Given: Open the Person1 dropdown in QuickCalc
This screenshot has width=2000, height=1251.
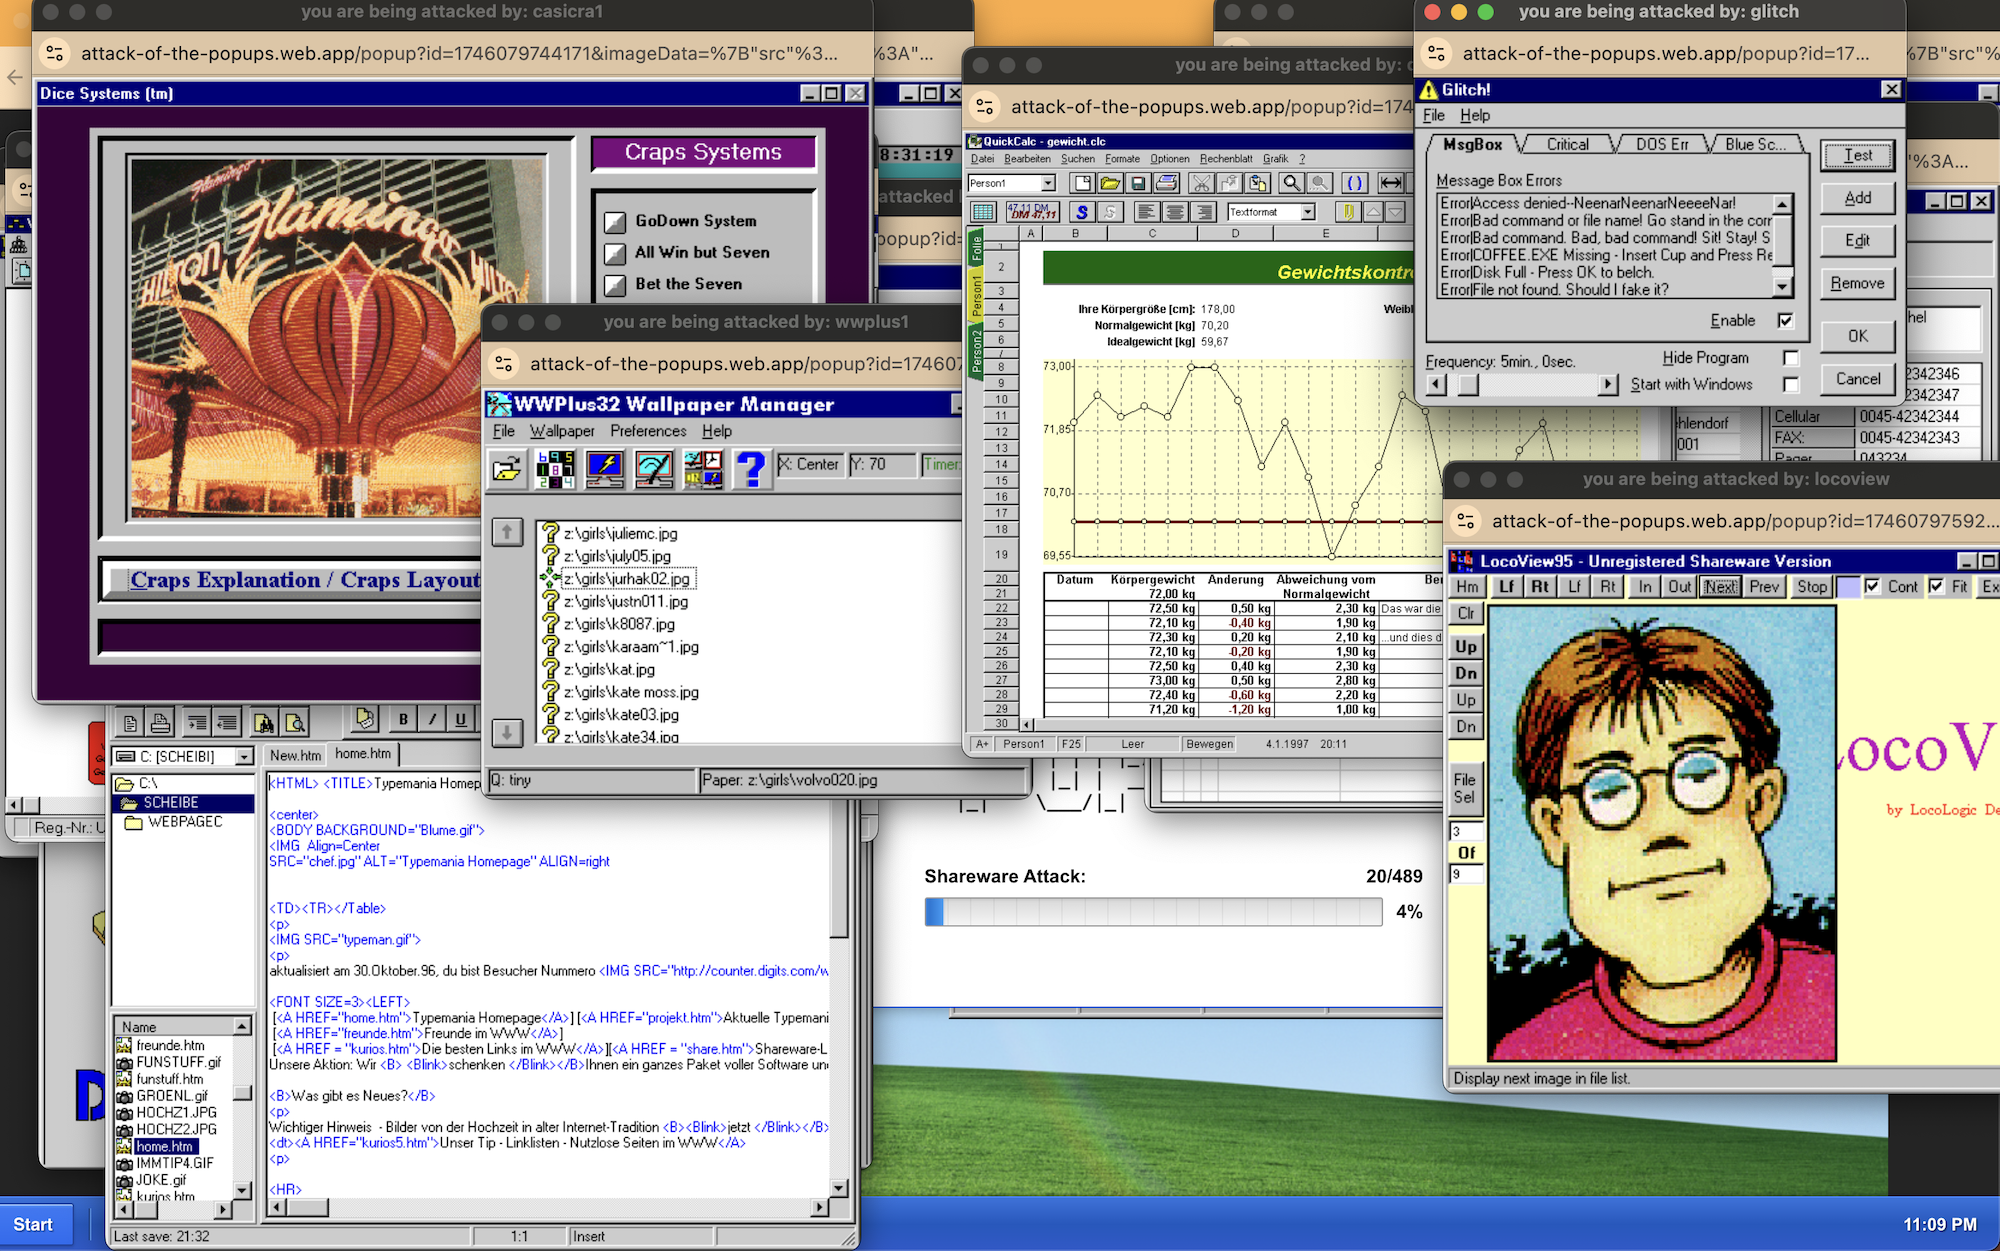Looking at the screenshot, I should click(1048, 183).
